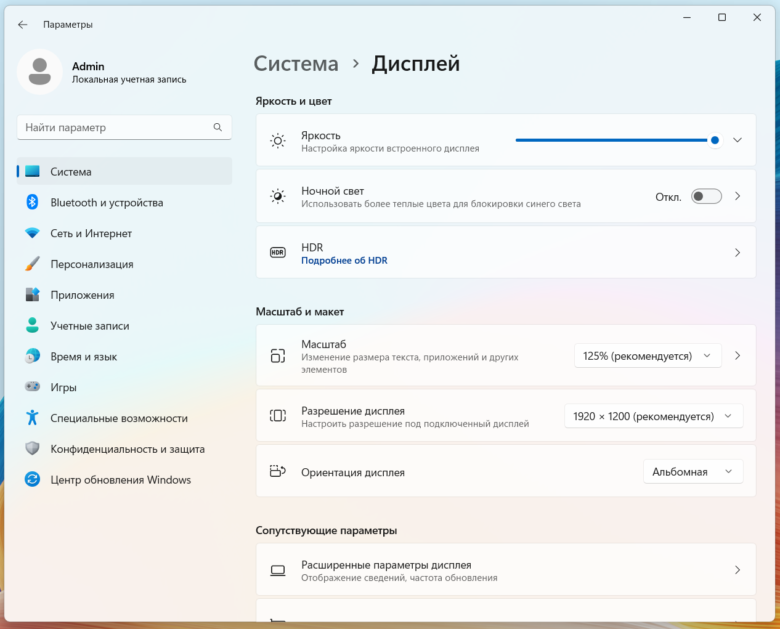Toggle the Ночной свет switch
This screenshot has height=629, width=780.
pos(706,197)
